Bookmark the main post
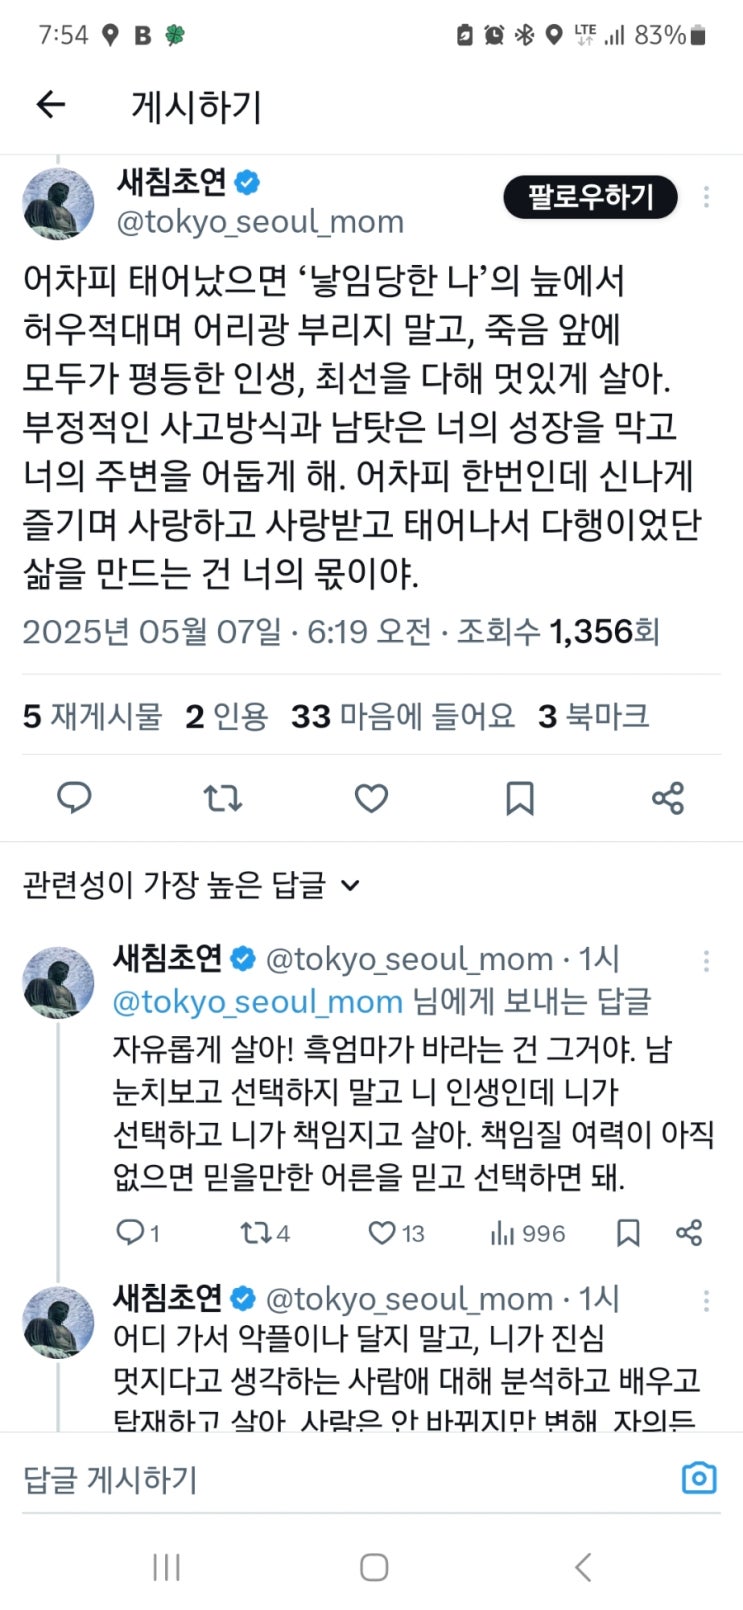743x1610 pixels. 520,798
